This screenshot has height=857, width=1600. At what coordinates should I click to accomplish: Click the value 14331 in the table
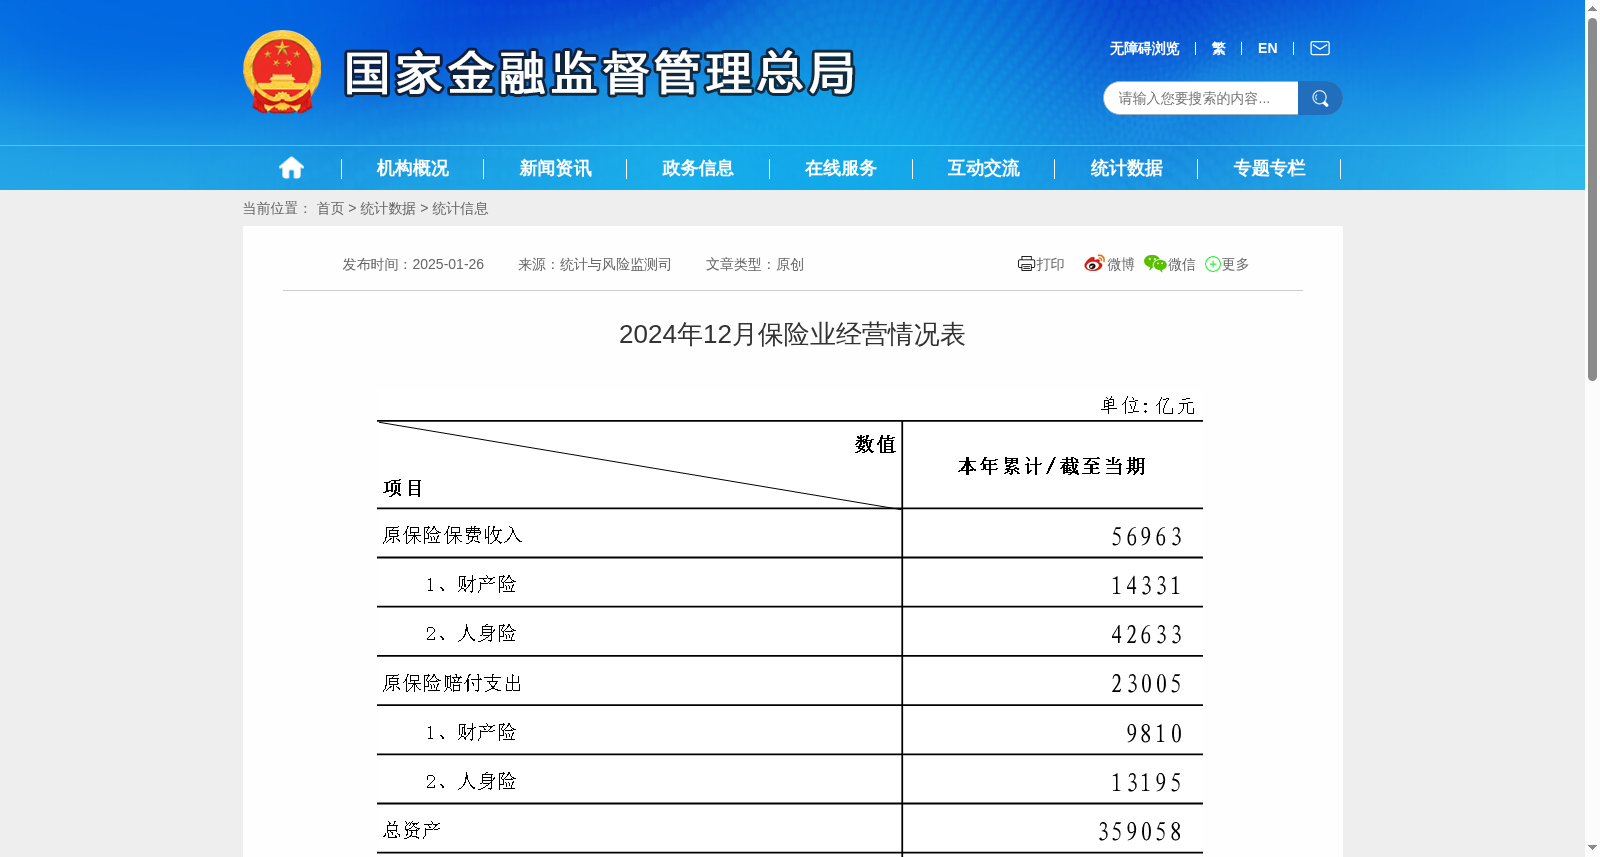pos(1147,586)
